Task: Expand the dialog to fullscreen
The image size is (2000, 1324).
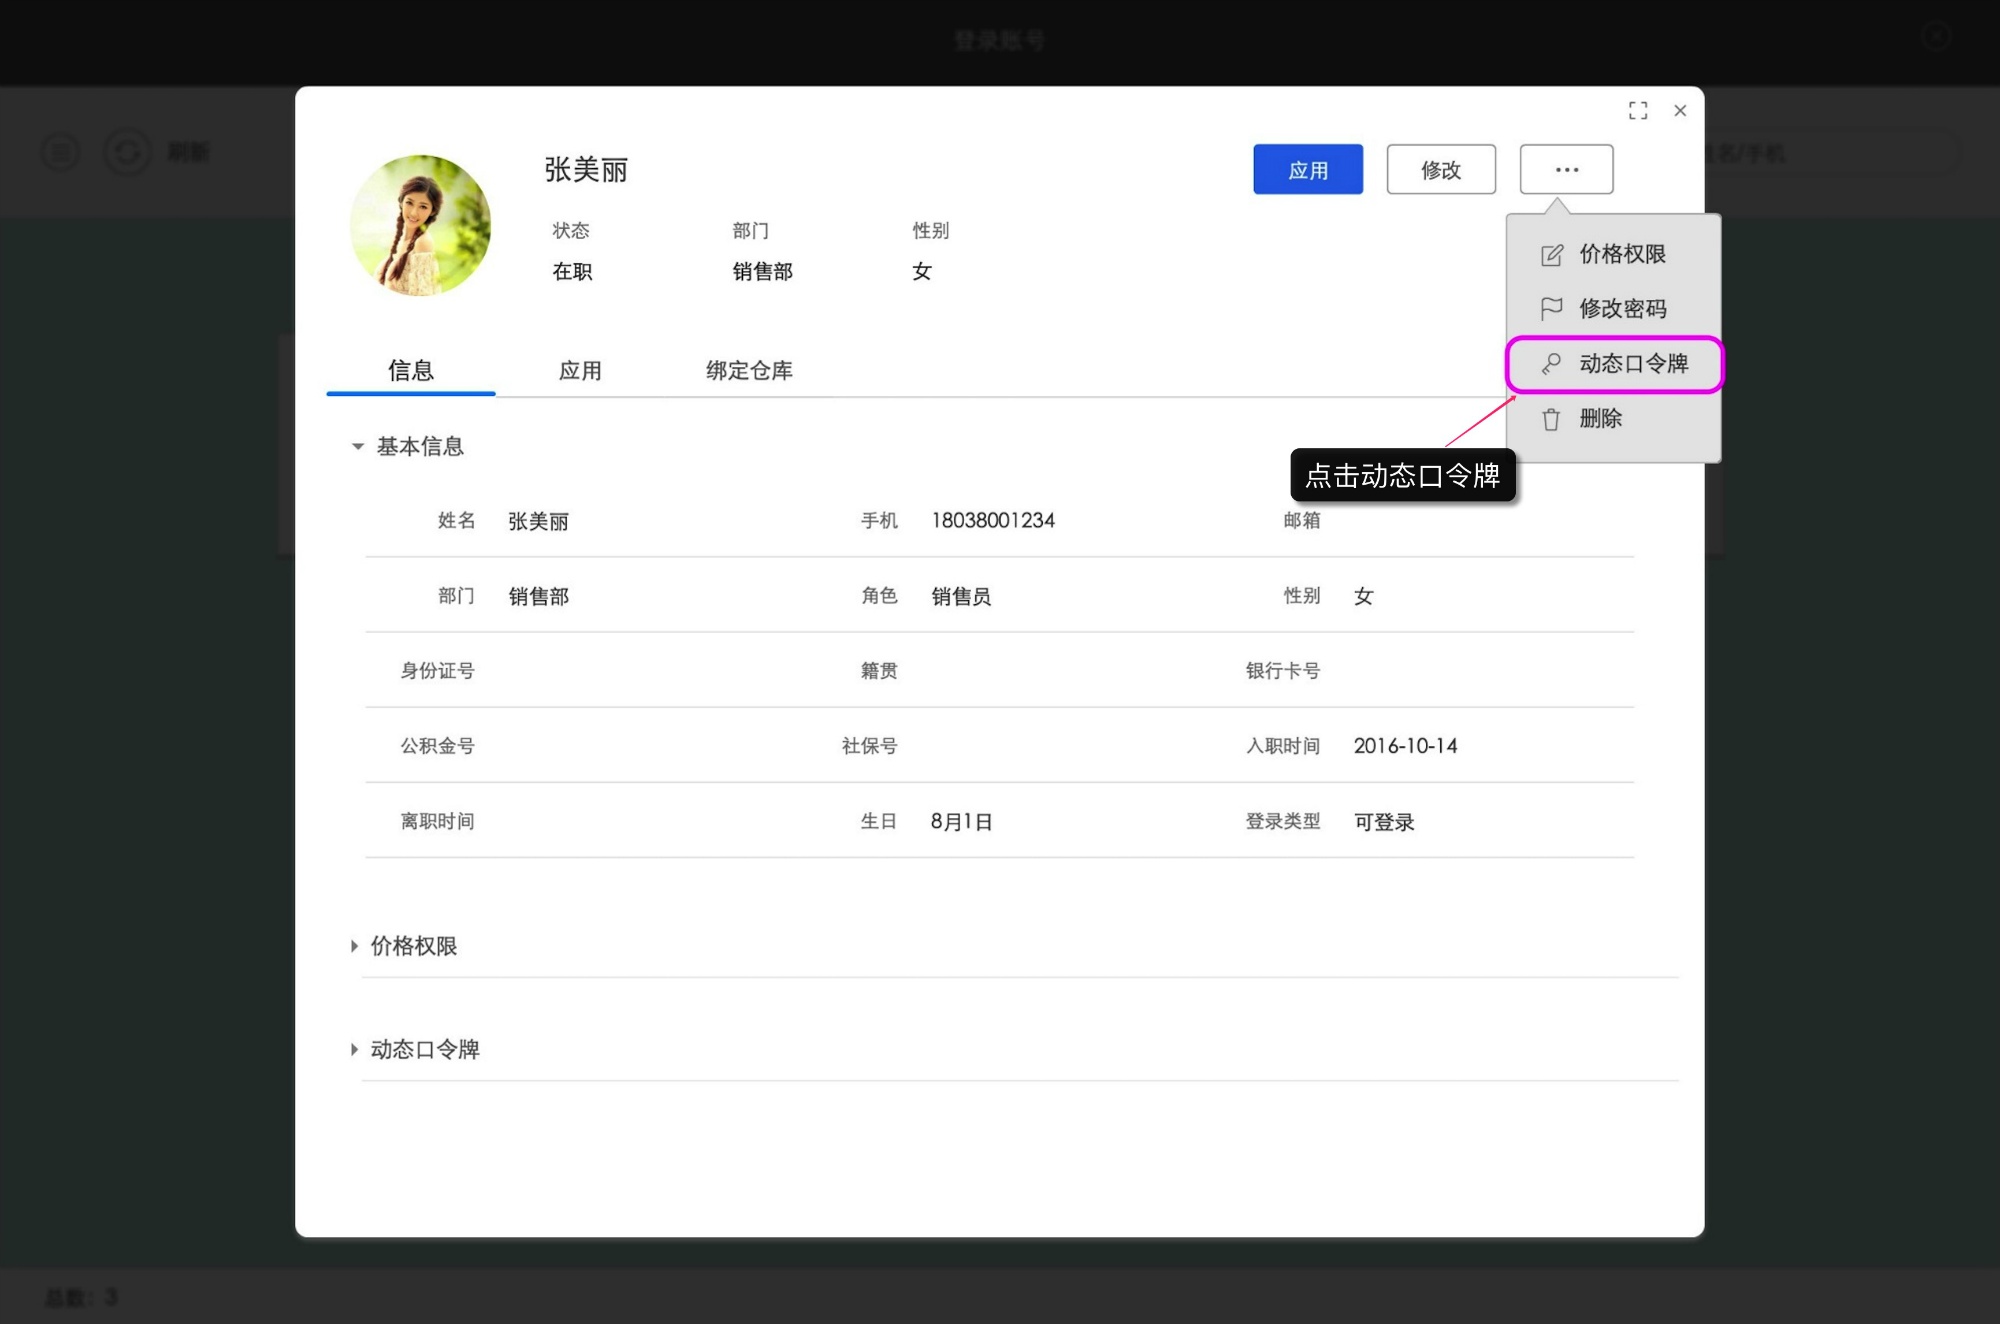Action: pos(1638,110)
